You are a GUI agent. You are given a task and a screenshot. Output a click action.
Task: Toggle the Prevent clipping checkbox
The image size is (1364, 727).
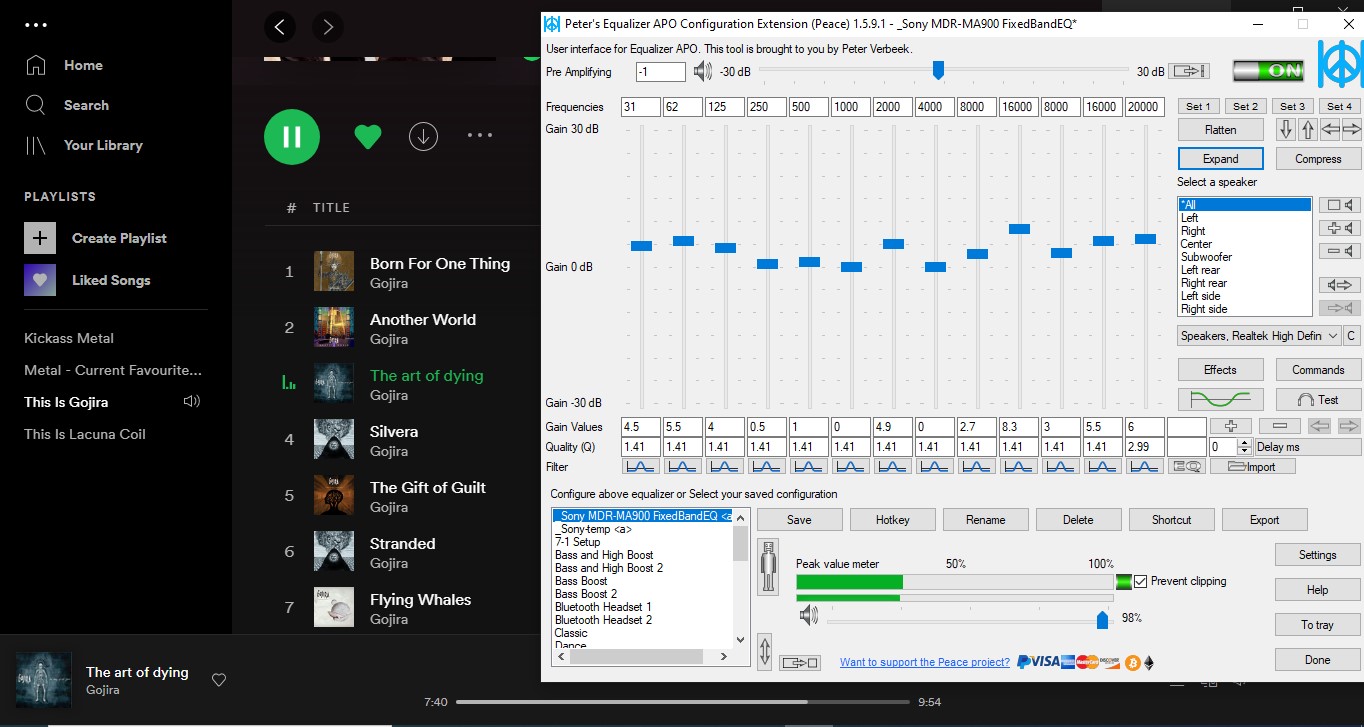(1140, 581)
